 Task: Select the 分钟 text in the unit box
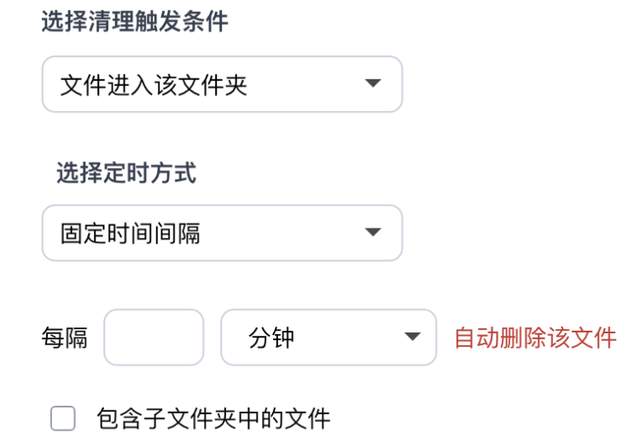(270, 337)
